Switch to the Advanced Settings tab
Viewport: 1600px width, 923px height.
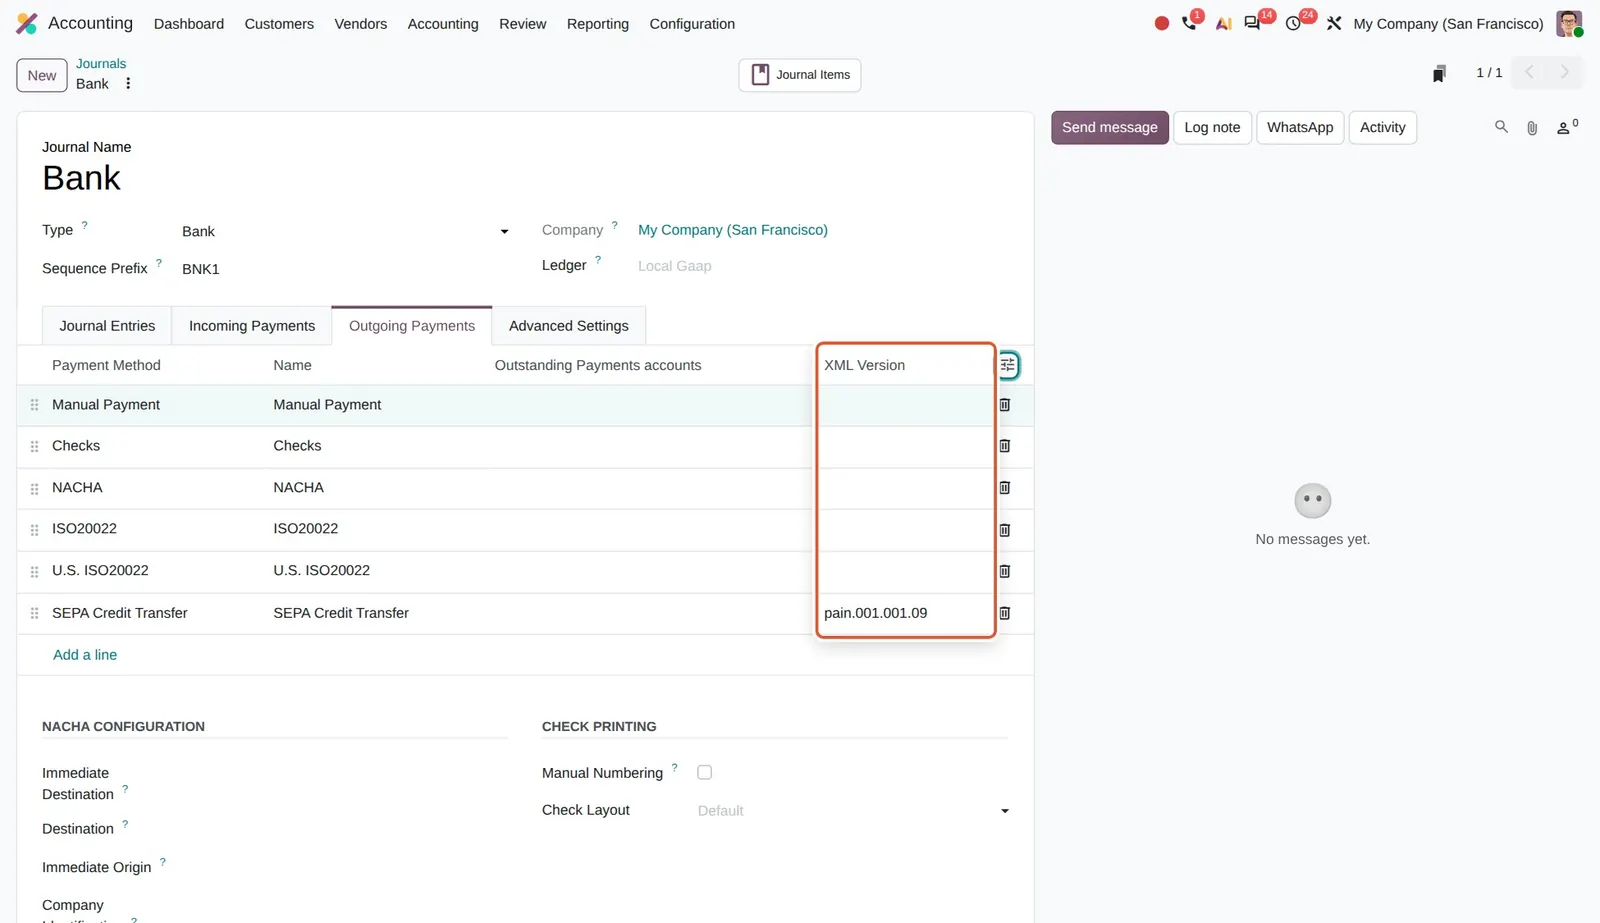pyautogui.click(x=569, y=326)
